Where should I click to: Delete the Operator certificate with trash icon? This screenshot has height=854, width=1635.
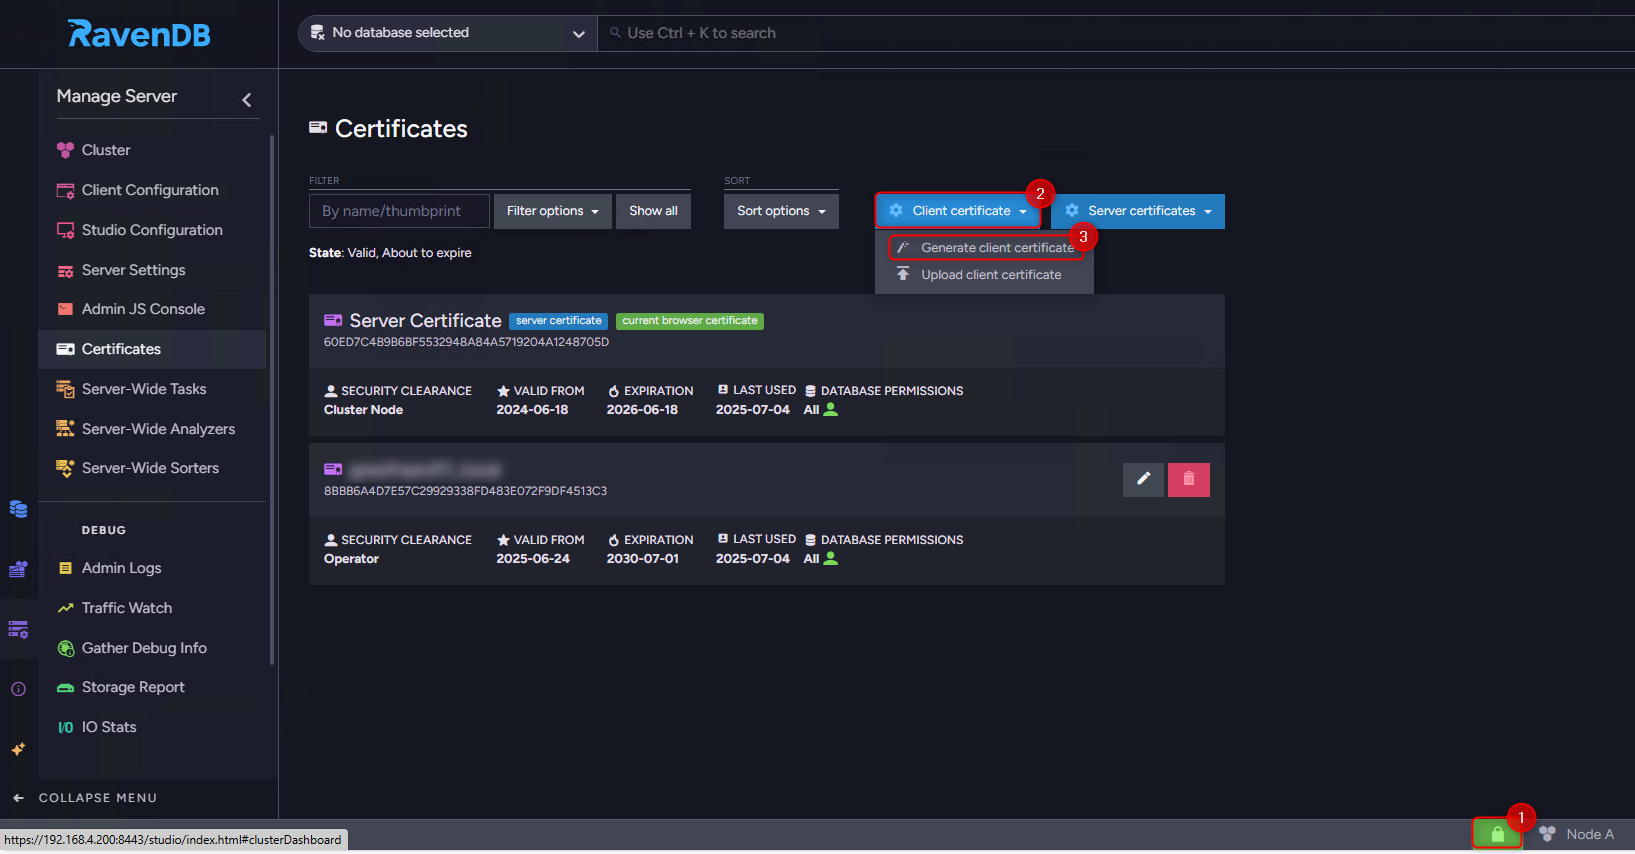coord(1189,480)
